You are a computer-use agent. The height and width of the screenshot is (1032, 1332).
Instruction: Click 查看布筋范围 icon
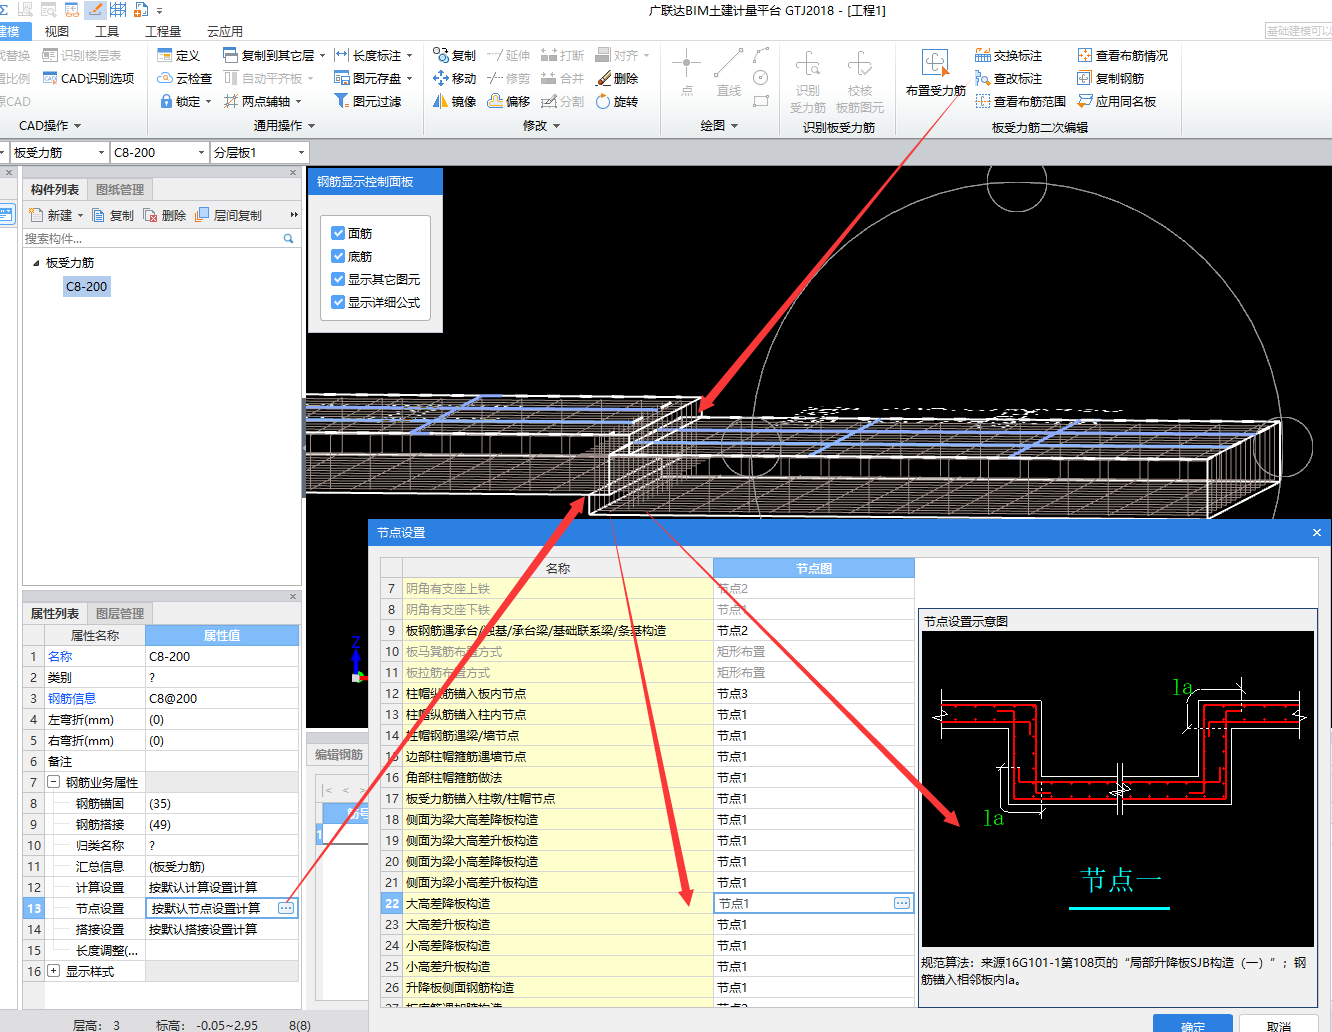pyautogui.click(x=983, y=102)
